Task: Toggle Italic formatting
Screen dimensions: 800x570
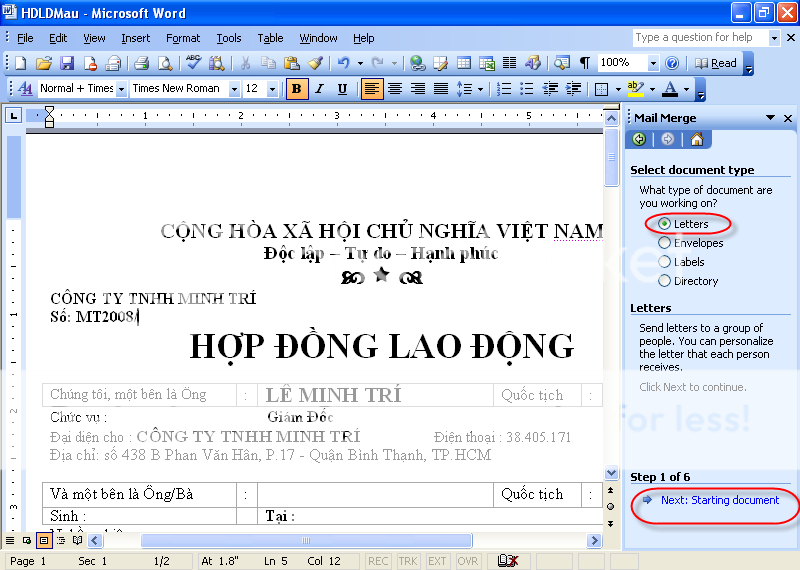Action: tap(320, 89)
